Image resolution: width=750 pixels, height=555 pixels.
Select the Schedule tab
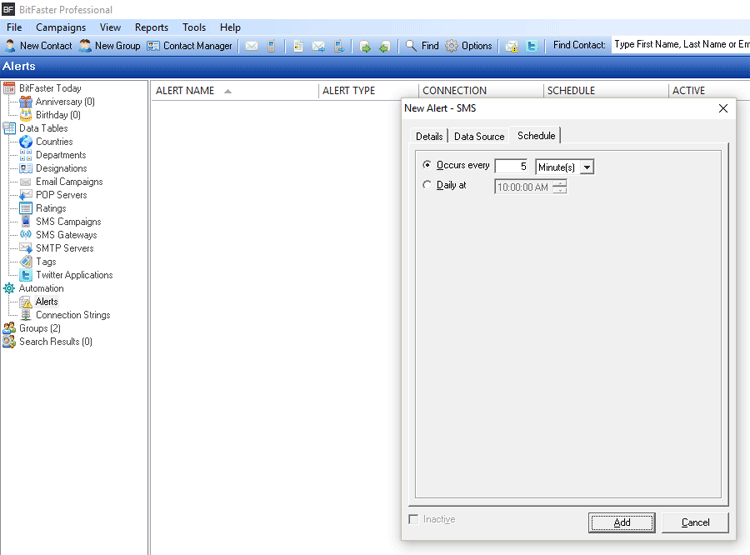point(536,136)
